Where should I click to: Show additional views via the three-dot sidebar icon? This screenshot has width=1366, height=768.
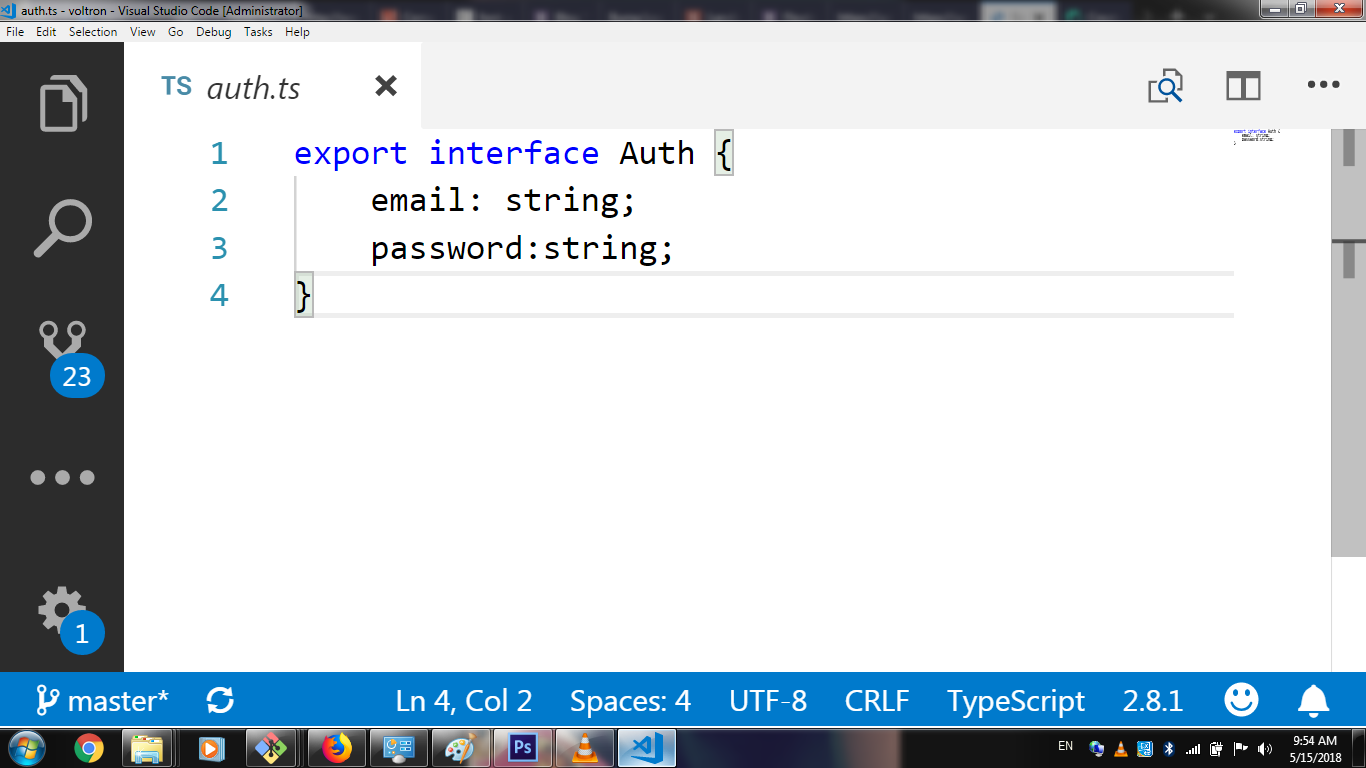[x=62, y=478]
